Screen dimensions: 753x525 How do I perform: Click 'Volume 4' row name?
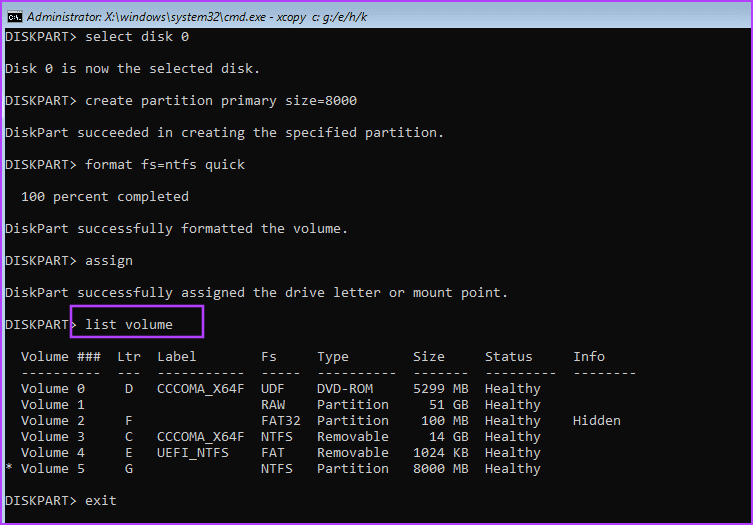tap(53, 452)
